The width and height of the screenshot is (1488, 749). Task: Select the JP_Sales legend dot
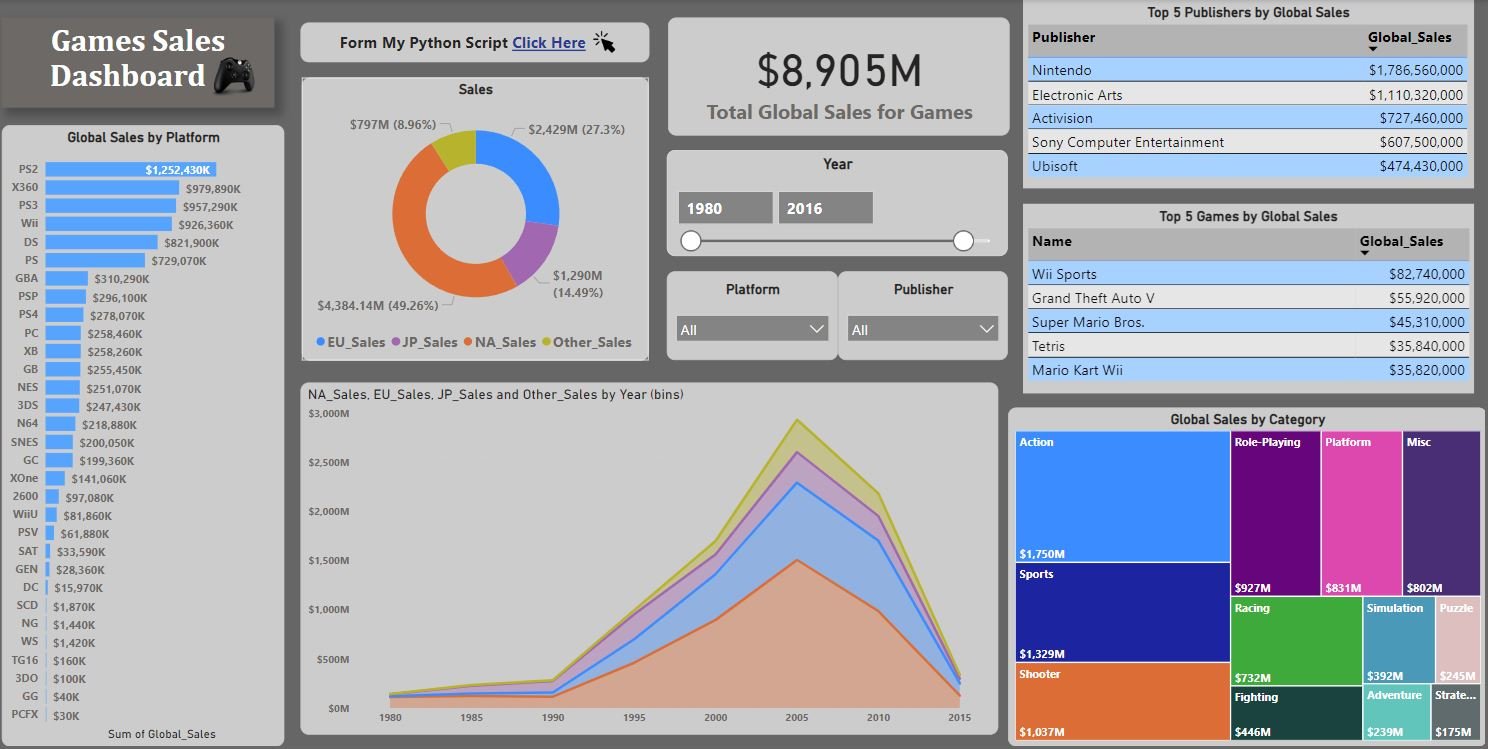395,342
